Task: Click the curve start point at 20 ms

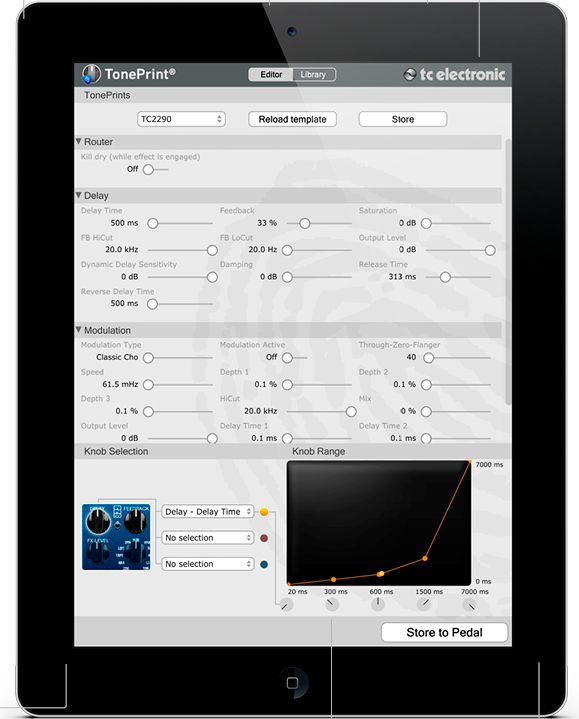Action: point(289,584)
